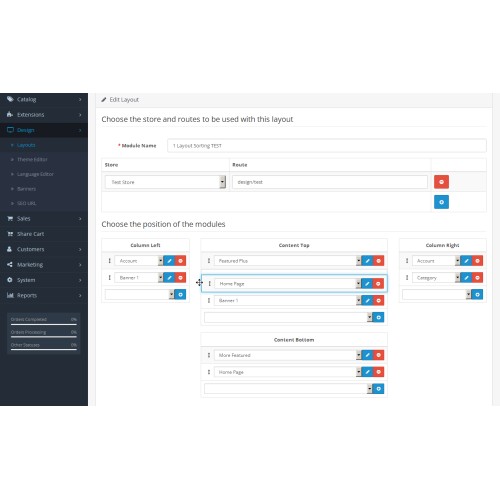The height and width of the screenshot is (500, 500).
Task: Expand the Catalog menu
Action: point(44,99)
